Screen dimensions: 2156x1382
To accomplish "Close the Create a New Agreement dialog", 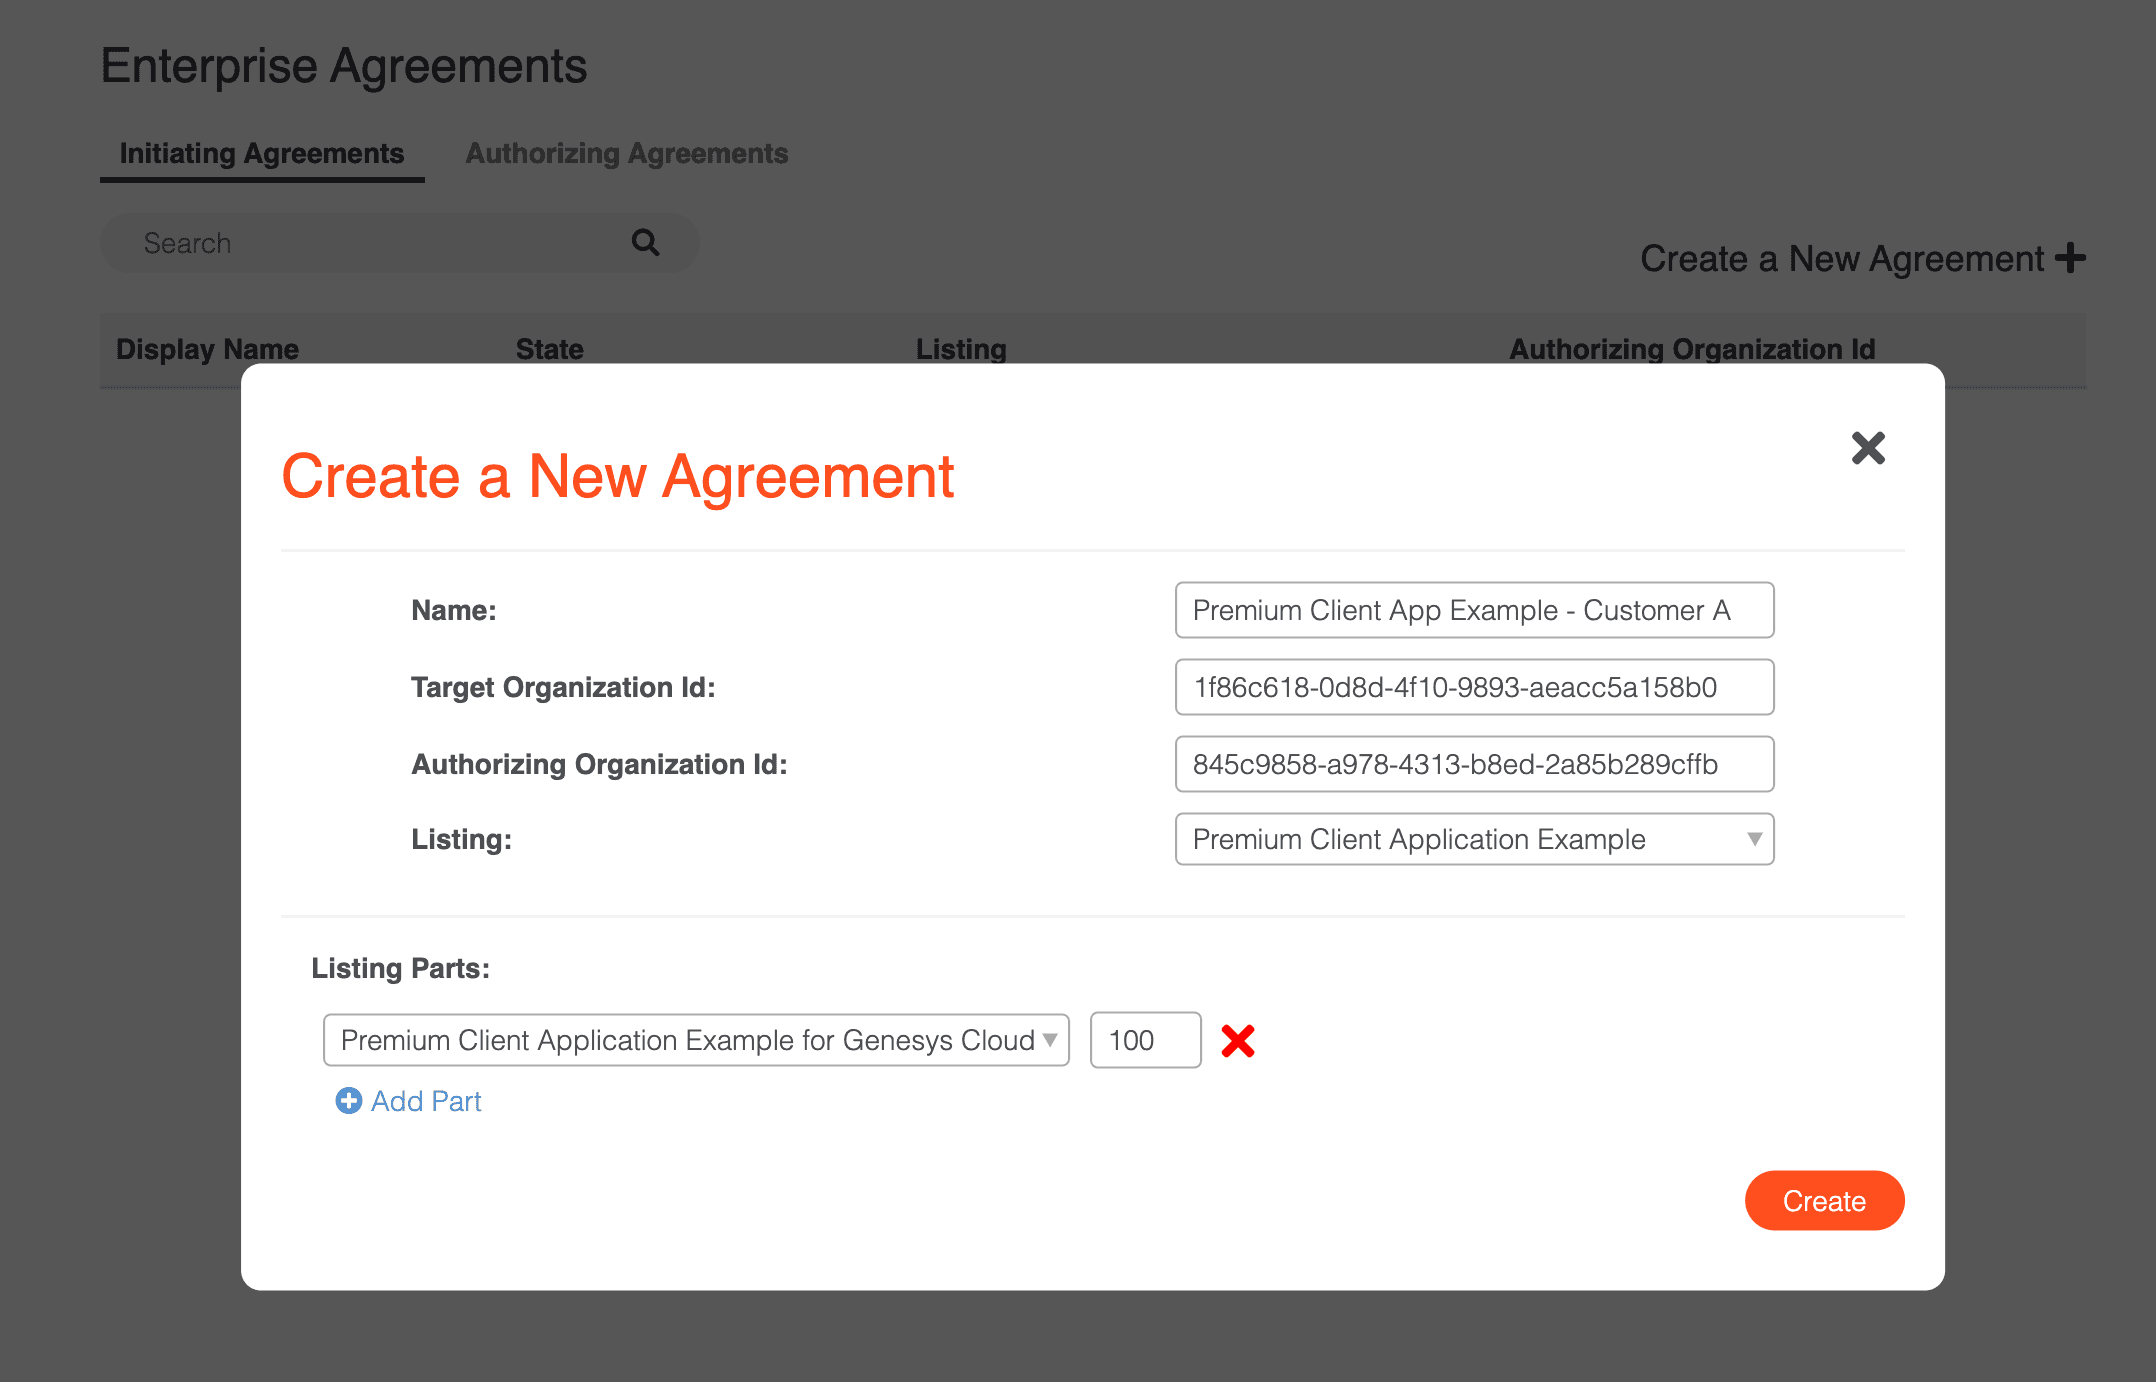I will [1867, 448].
